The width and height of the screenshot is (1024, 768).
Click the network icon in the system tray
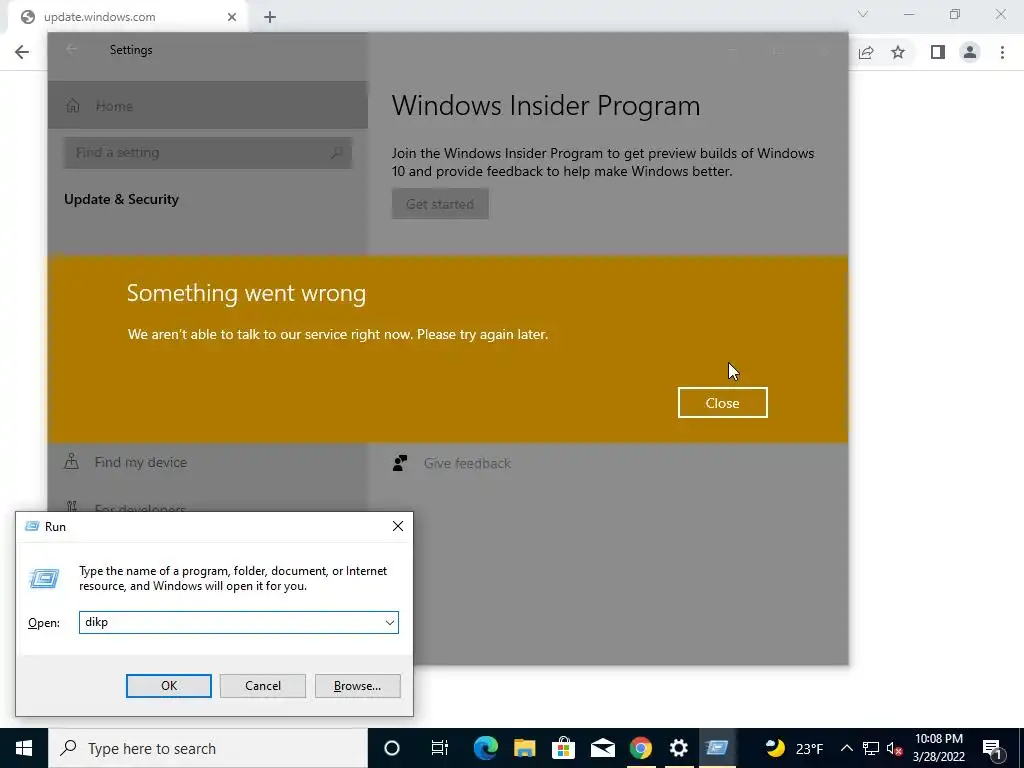coord(871,748)
